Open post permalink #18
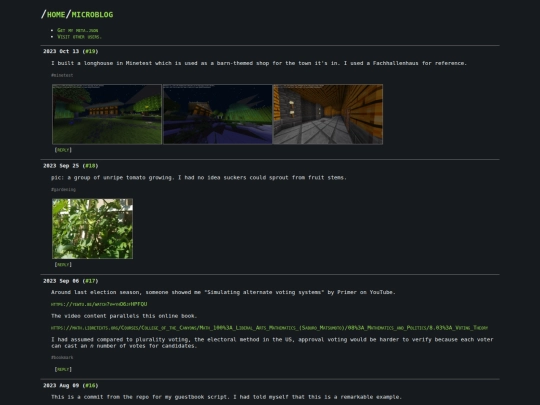This screenshot has width=540, height=405. pos(90,166)
